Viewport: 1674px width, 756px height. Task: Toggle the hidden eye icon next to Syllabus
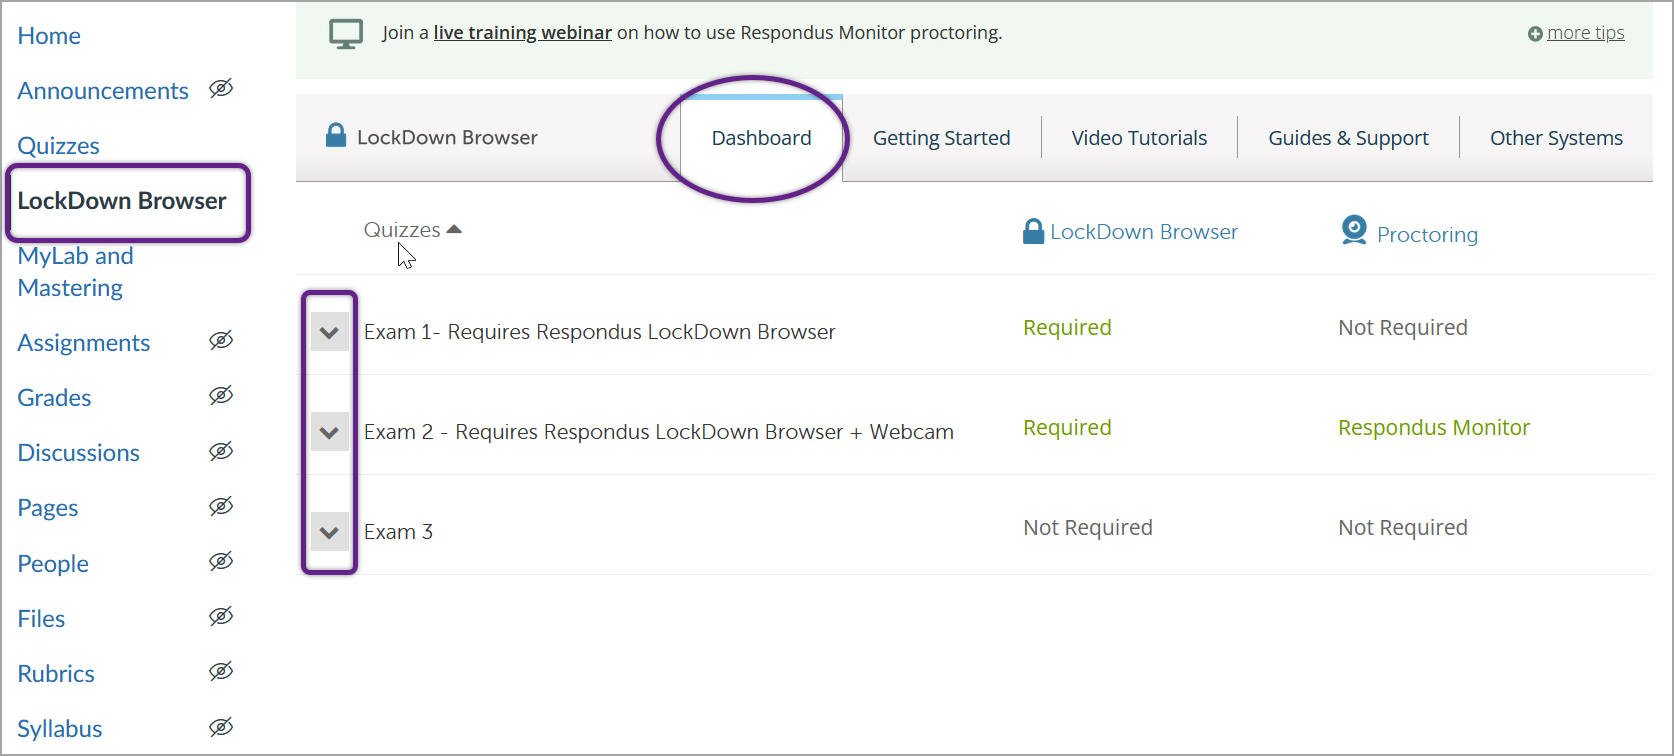(221, 727)
